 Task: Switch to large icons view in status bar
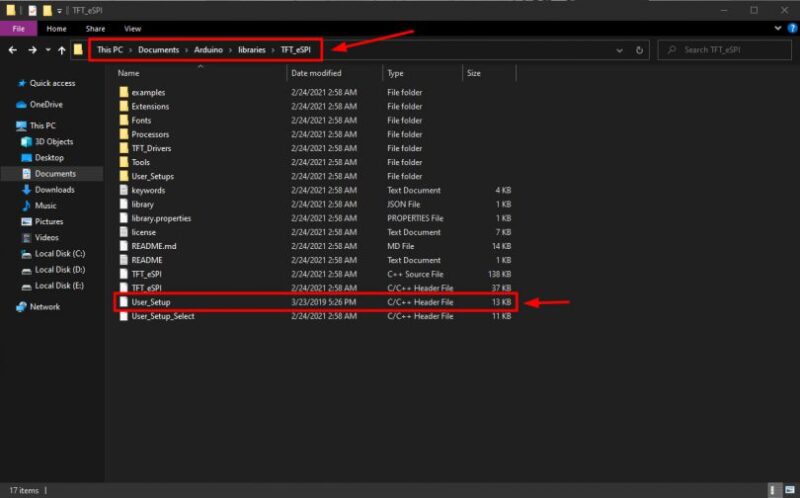(789, 490)
